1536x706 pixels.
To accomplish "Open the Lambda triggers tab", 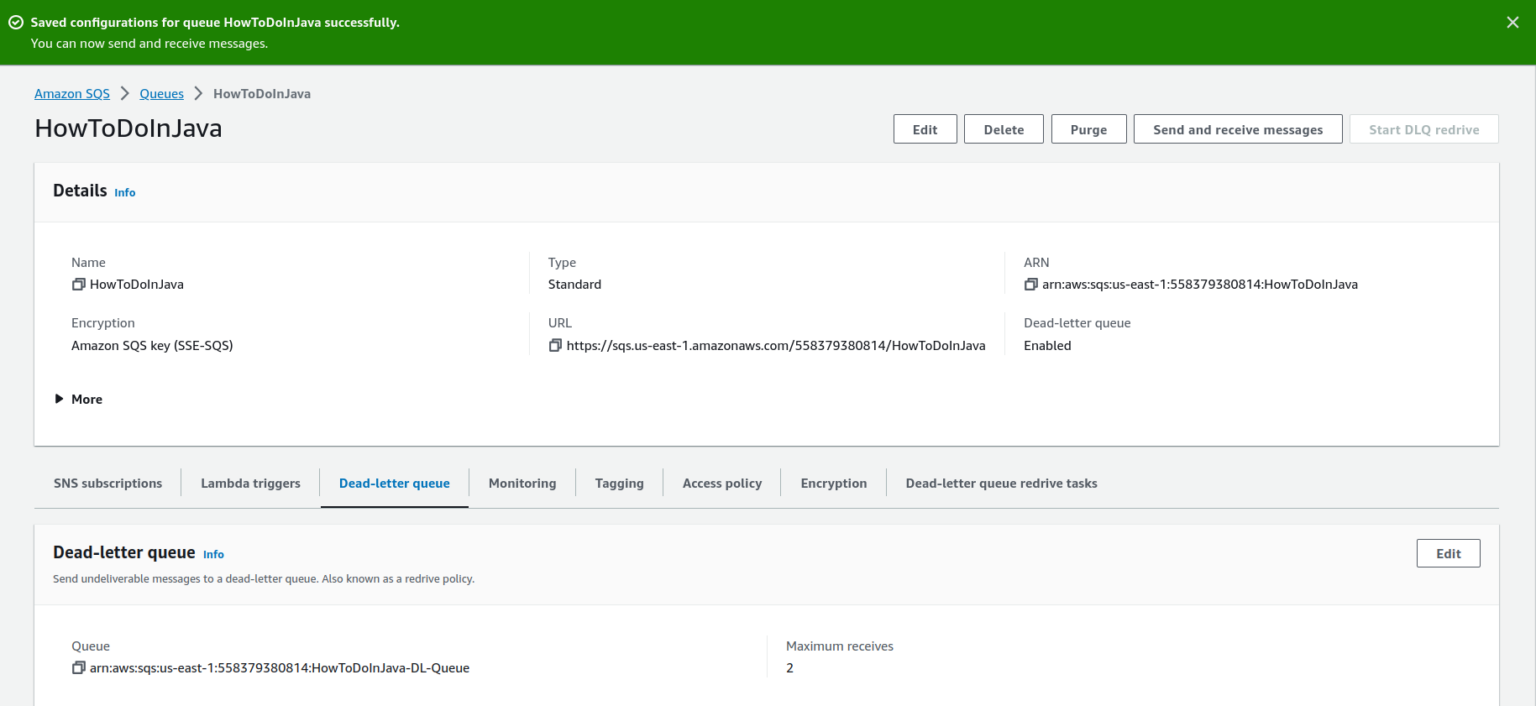I will (250, 483).
